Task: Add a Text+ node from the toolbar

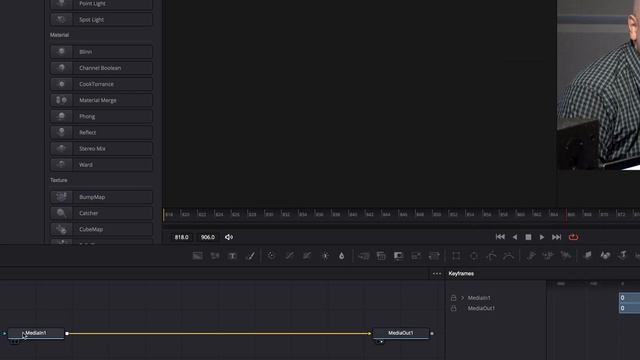Action: click(233, 256)
